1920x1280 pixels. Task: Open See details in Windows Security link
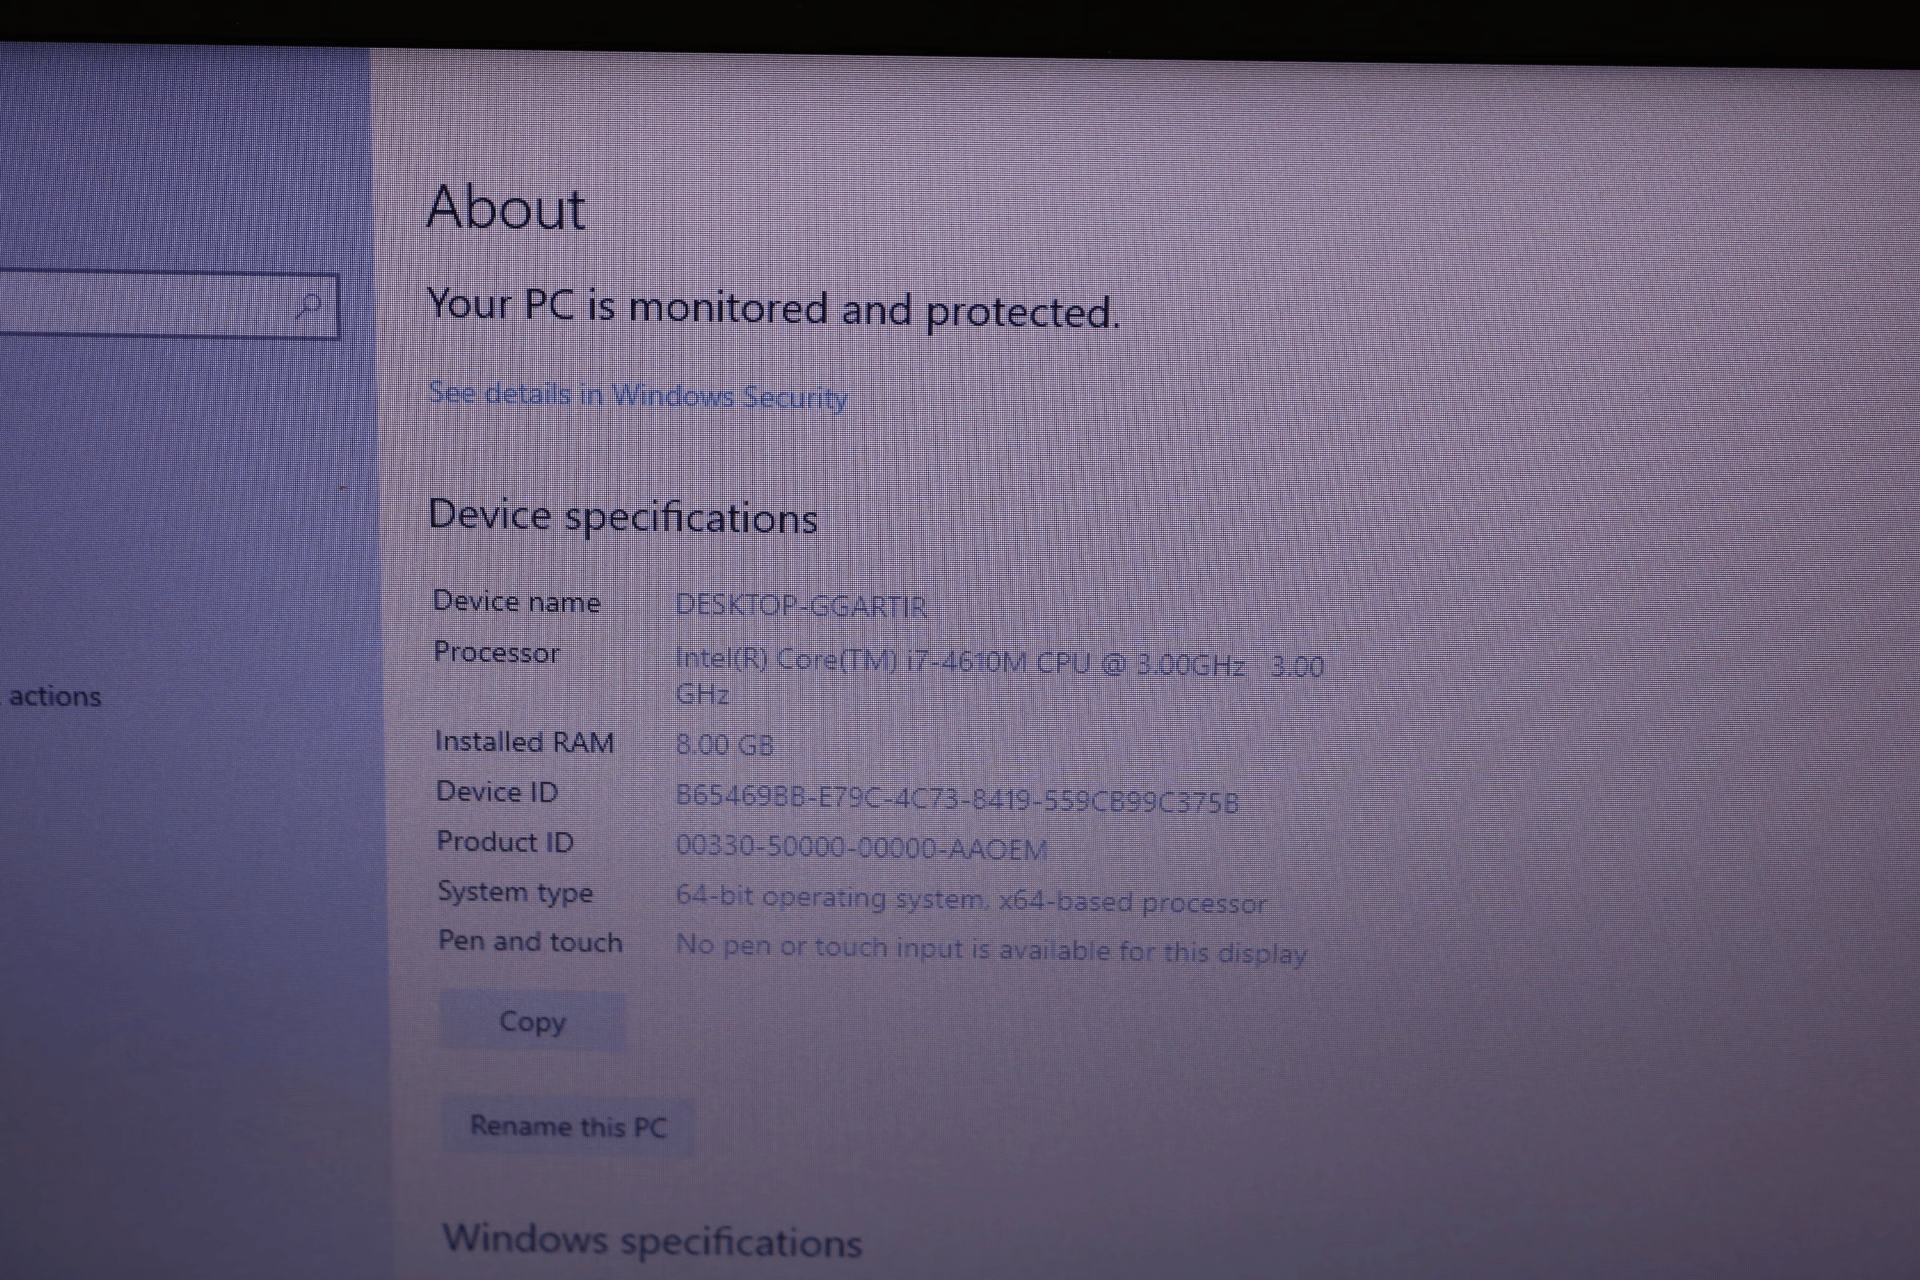point(637,396)
